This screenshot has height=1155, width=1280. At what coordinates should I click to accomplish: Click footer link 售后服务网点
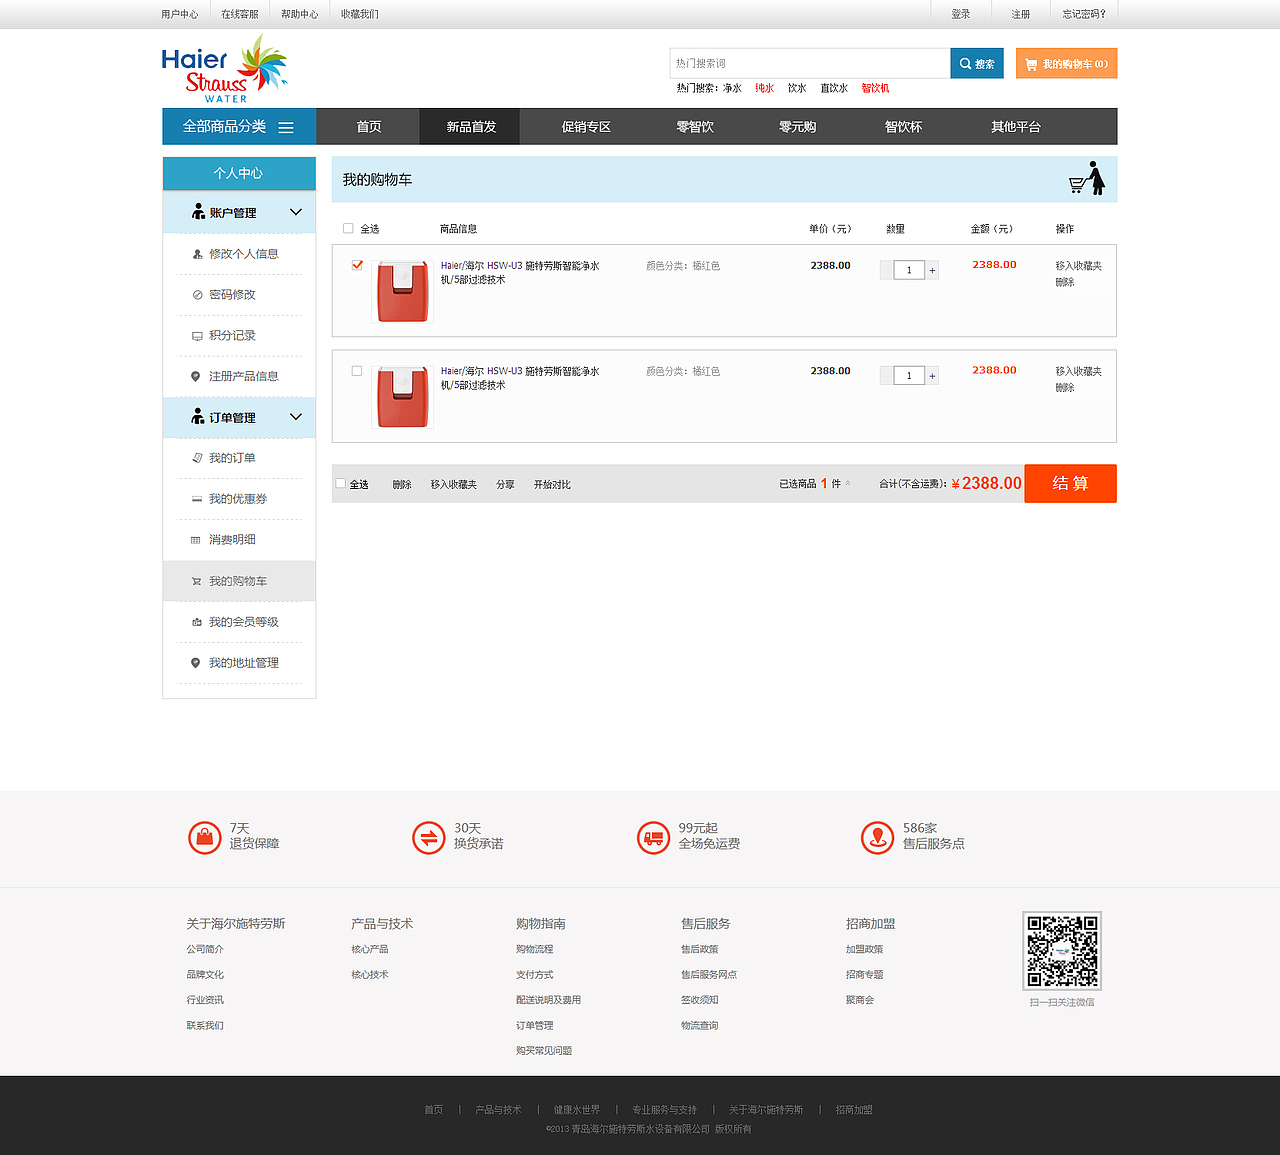point(709,974)
